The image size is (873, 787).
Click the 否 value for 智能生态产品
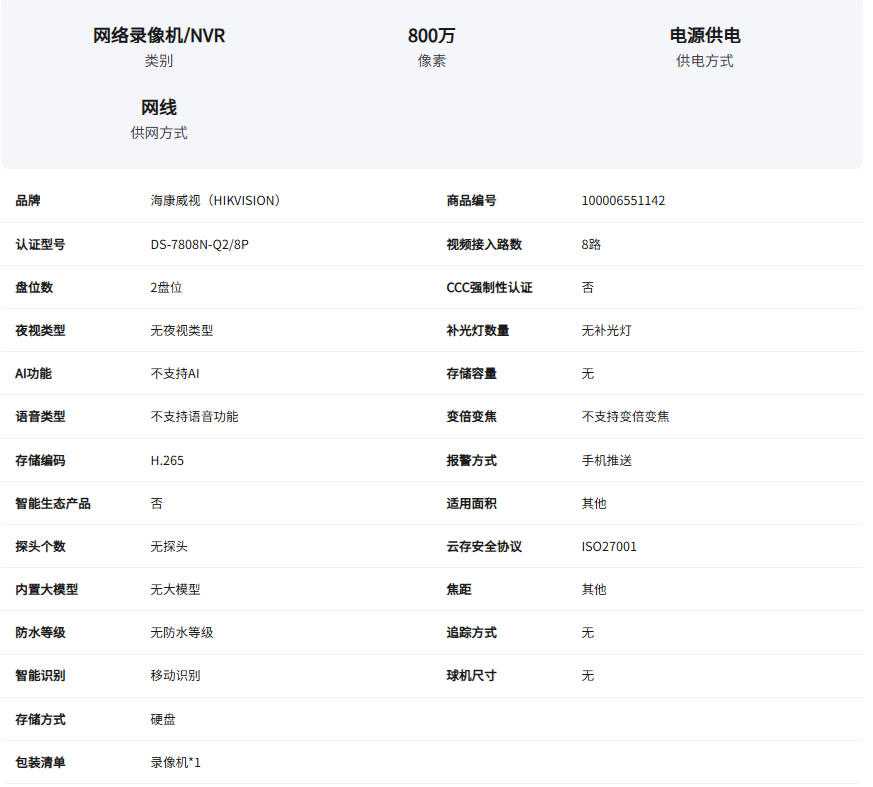click(x=156, y=503)
